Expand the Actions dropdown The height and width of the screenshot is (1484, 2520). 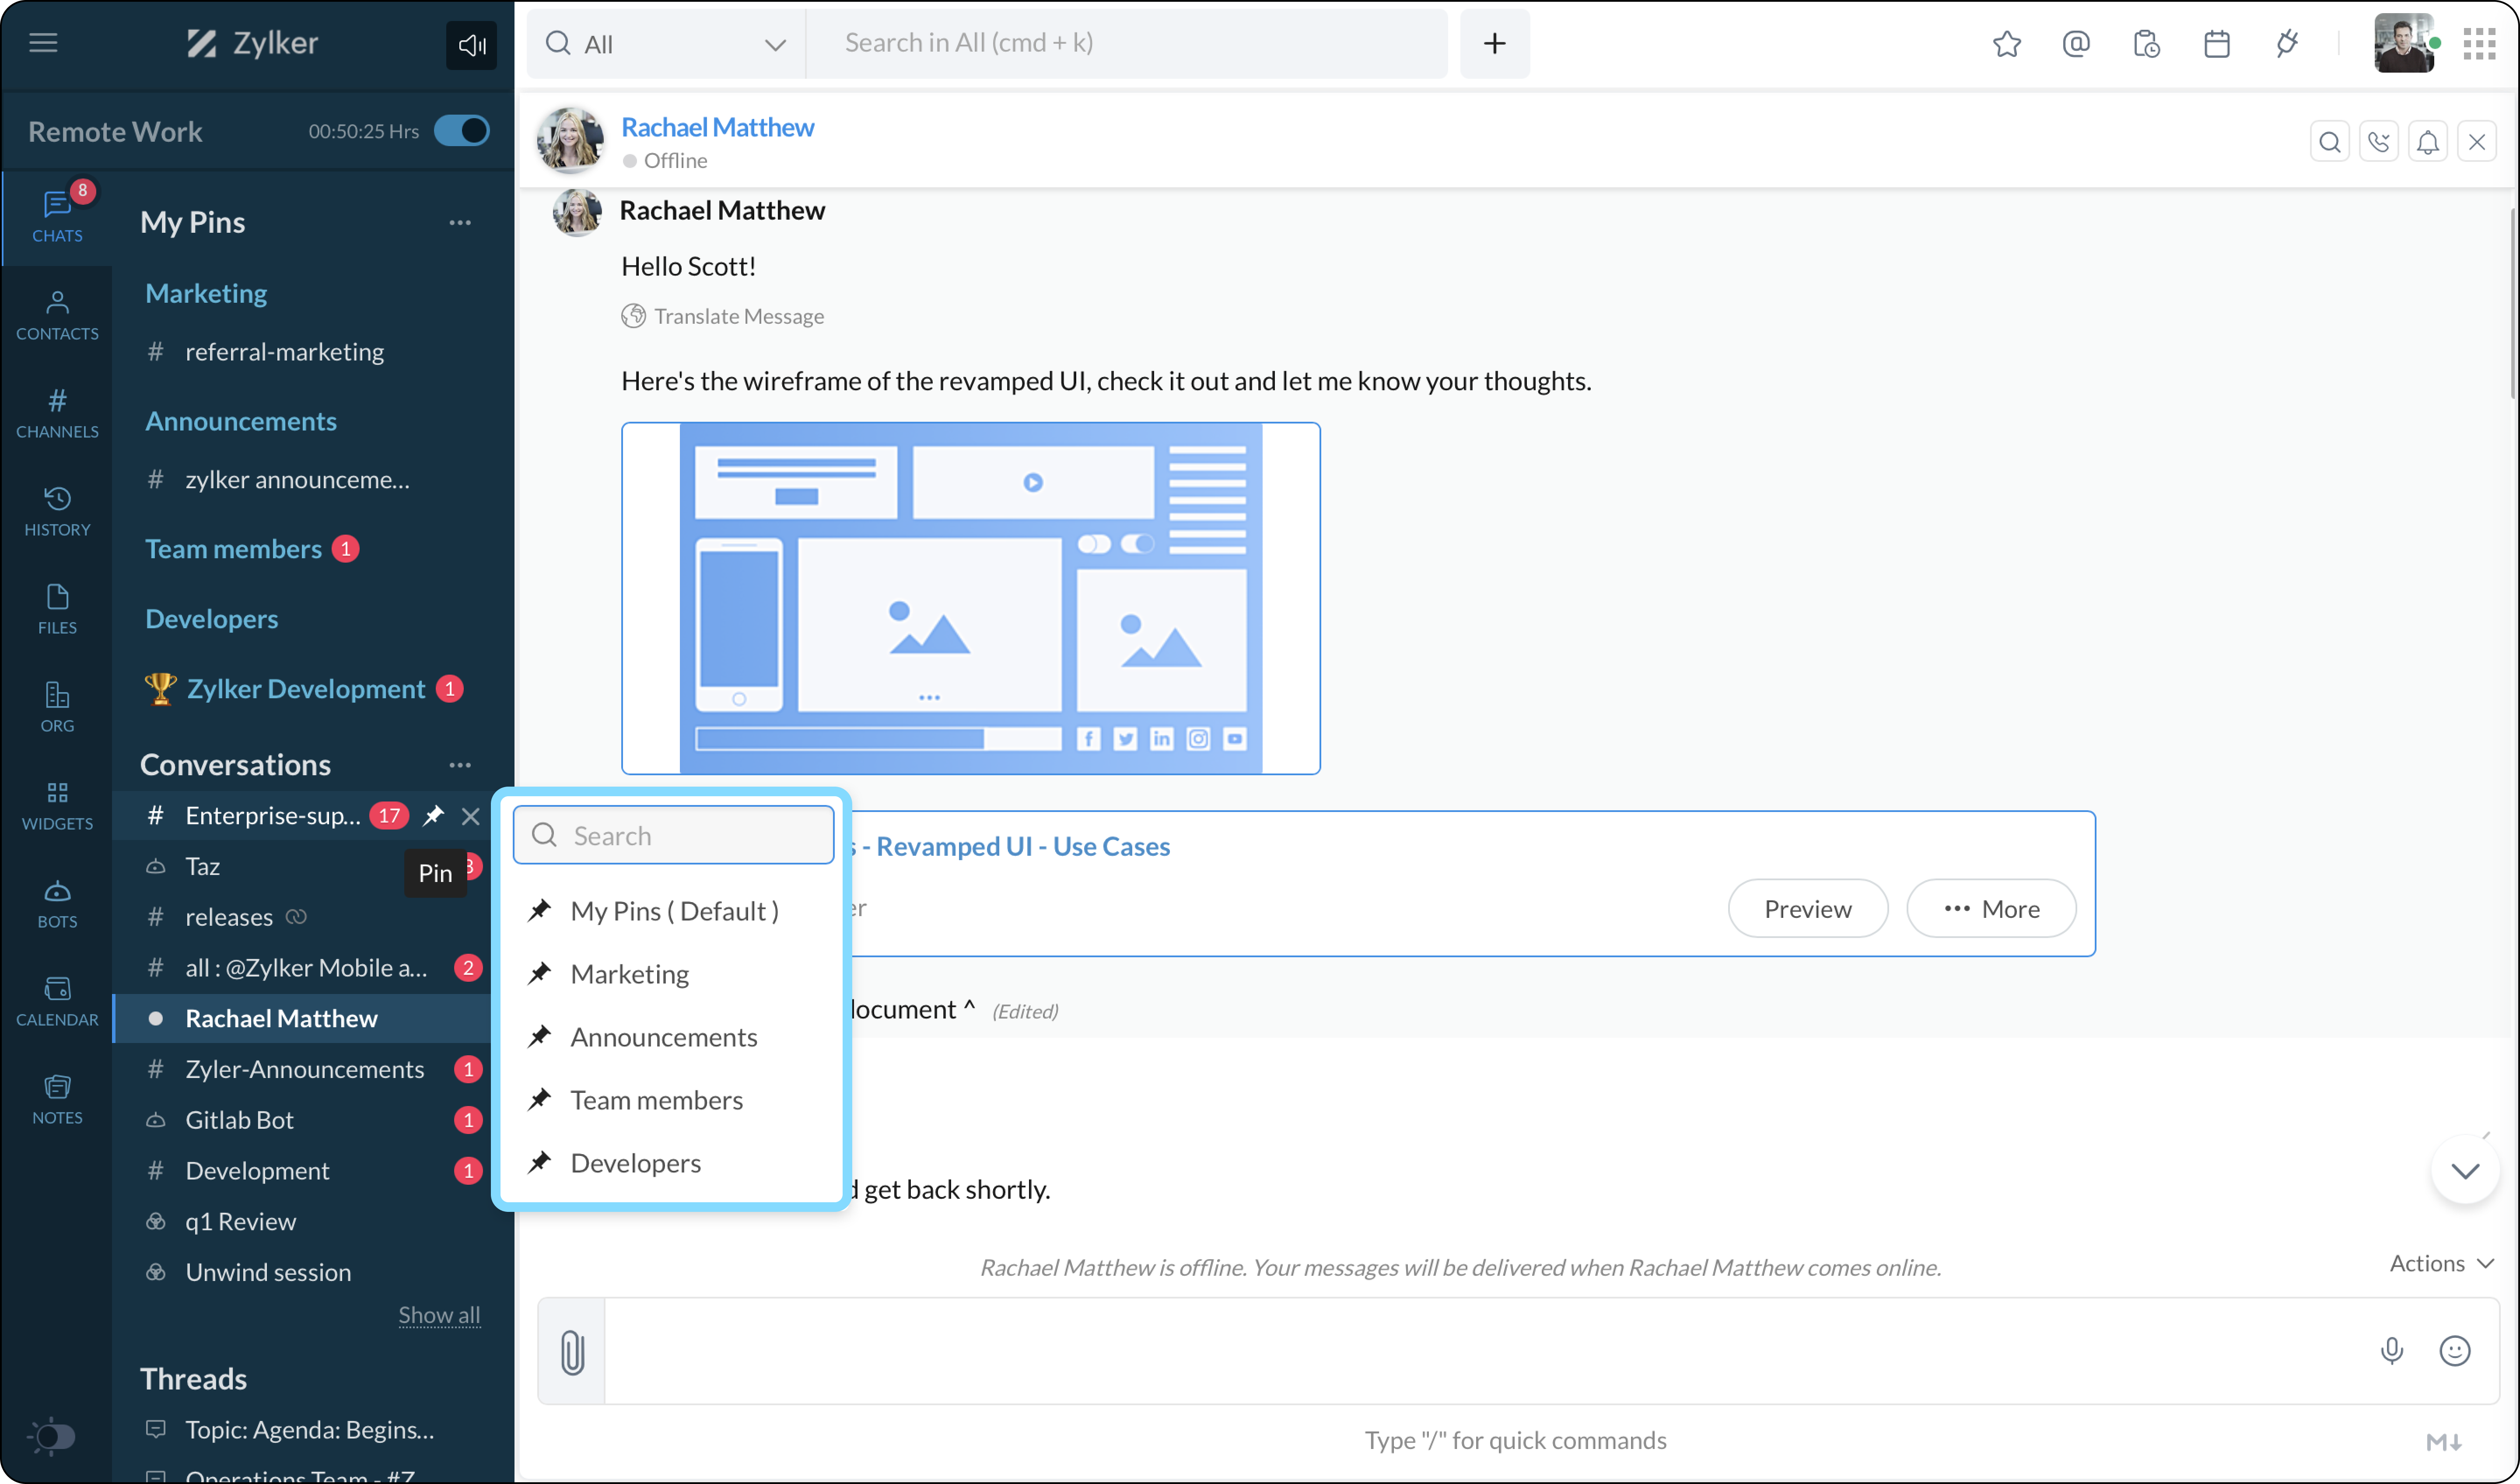pos(2440,1263)
